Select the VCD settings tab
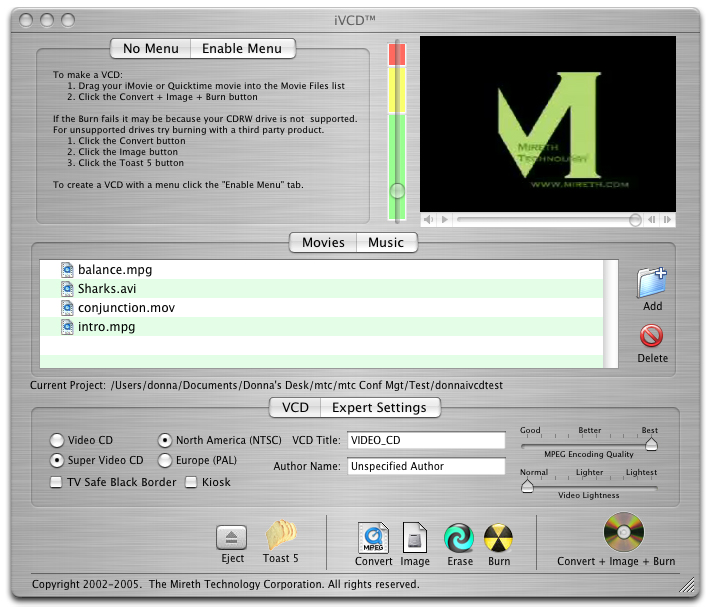This screenshot has height=607, width=711. click(x=295, y=408)
